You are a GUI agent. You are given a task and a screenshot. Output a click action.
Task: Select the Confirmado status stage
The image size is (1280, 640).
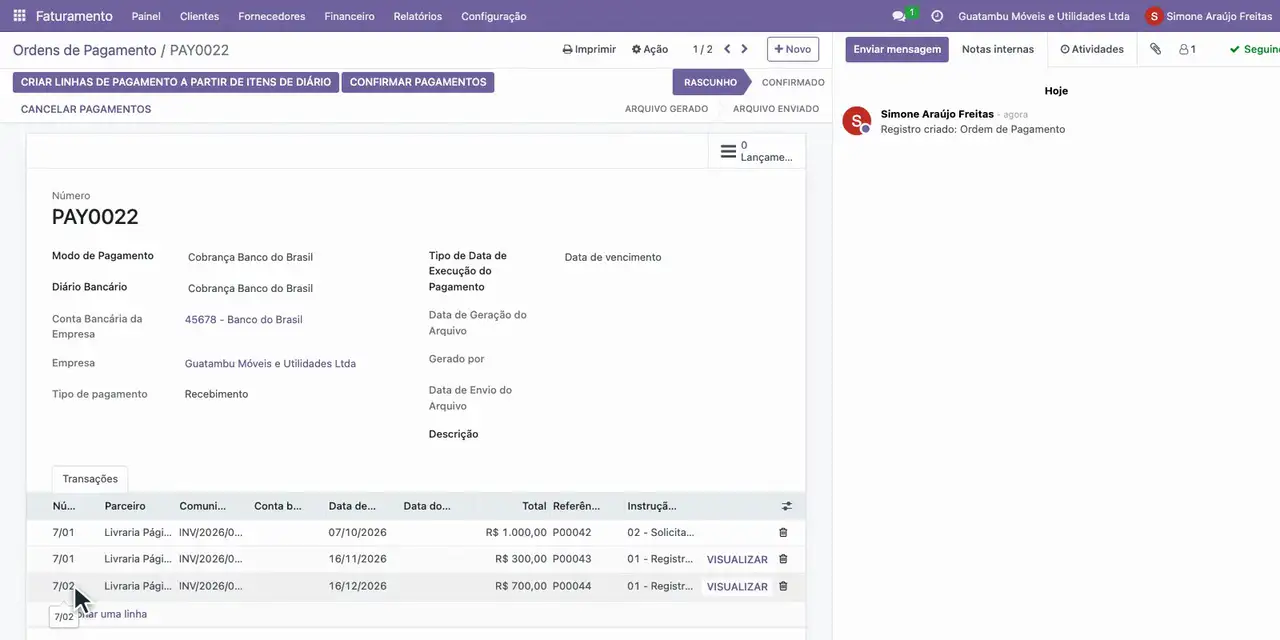click(793, 82)
